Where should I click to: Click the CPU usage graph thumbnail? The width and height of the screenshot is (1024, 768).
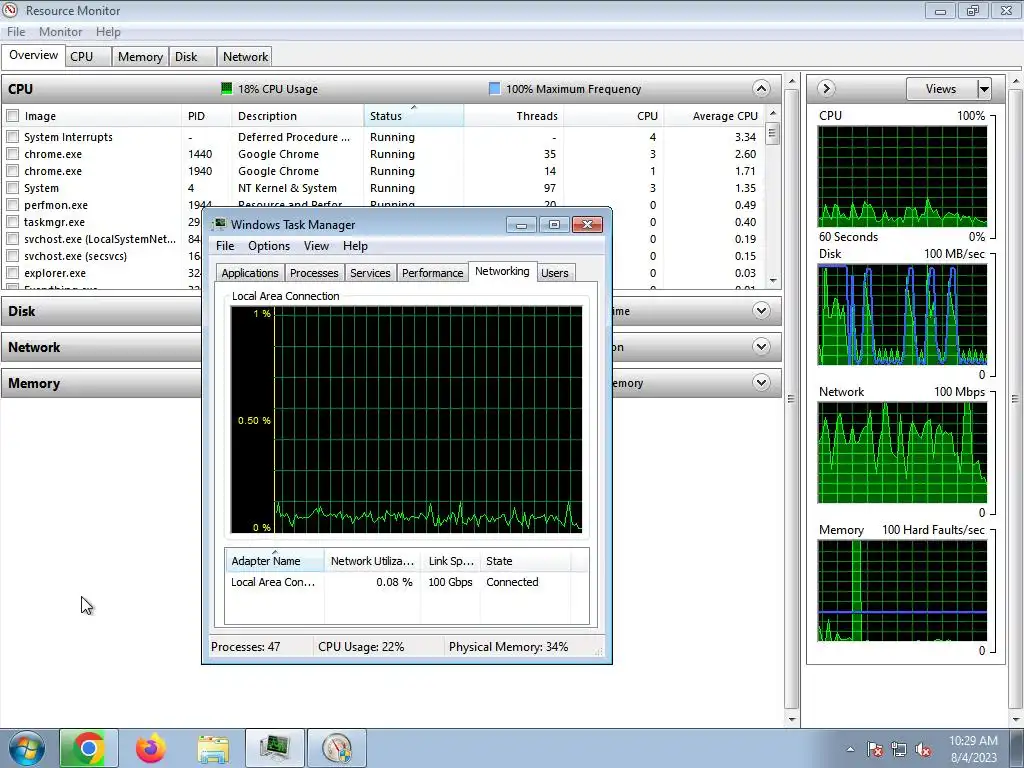pos(902,176)
